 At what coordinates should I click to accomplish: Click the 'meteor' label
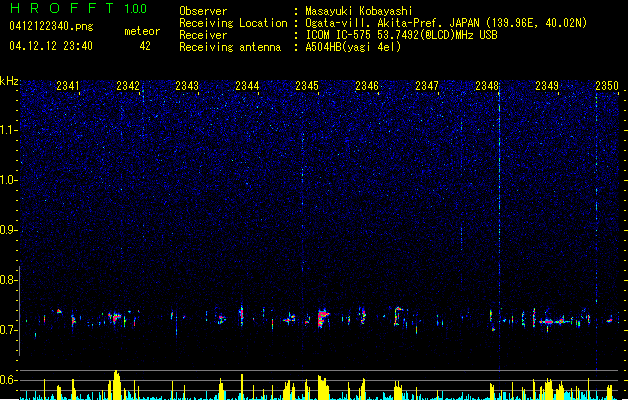[x=142, y=31]
